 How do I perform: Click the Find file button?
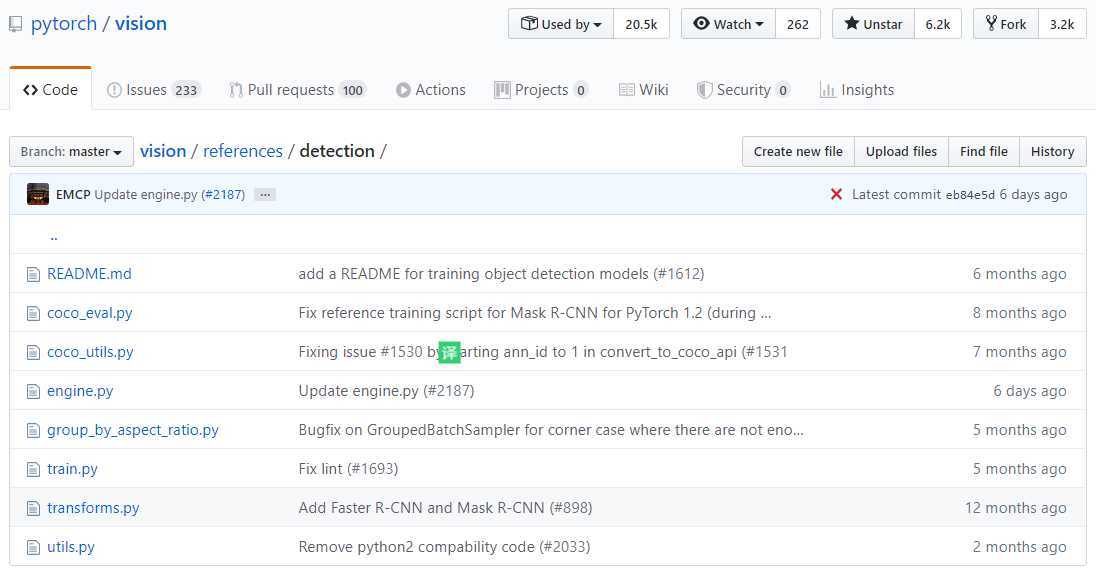tap(983, 152)
